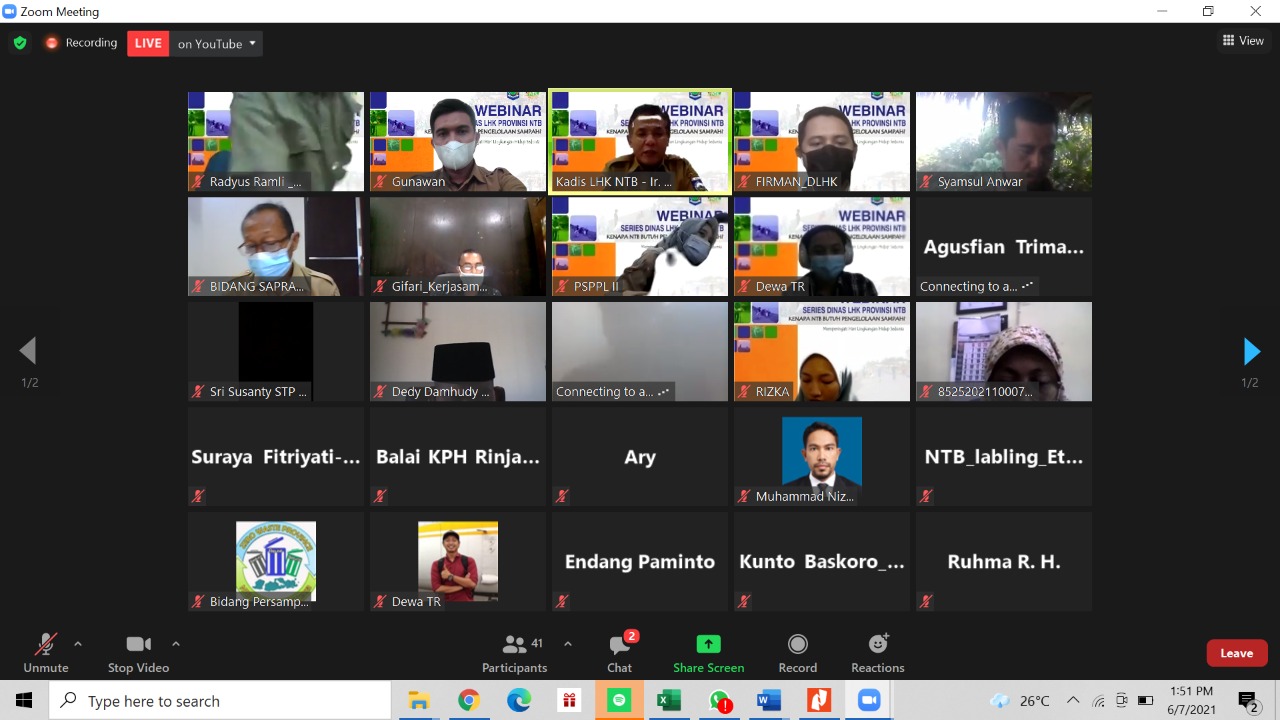Image resolution: width=1280 pixels, height=720 pixels.
Task: Click the green Share Screen icon
Action: pyautogui.click(x=708, y=644)
